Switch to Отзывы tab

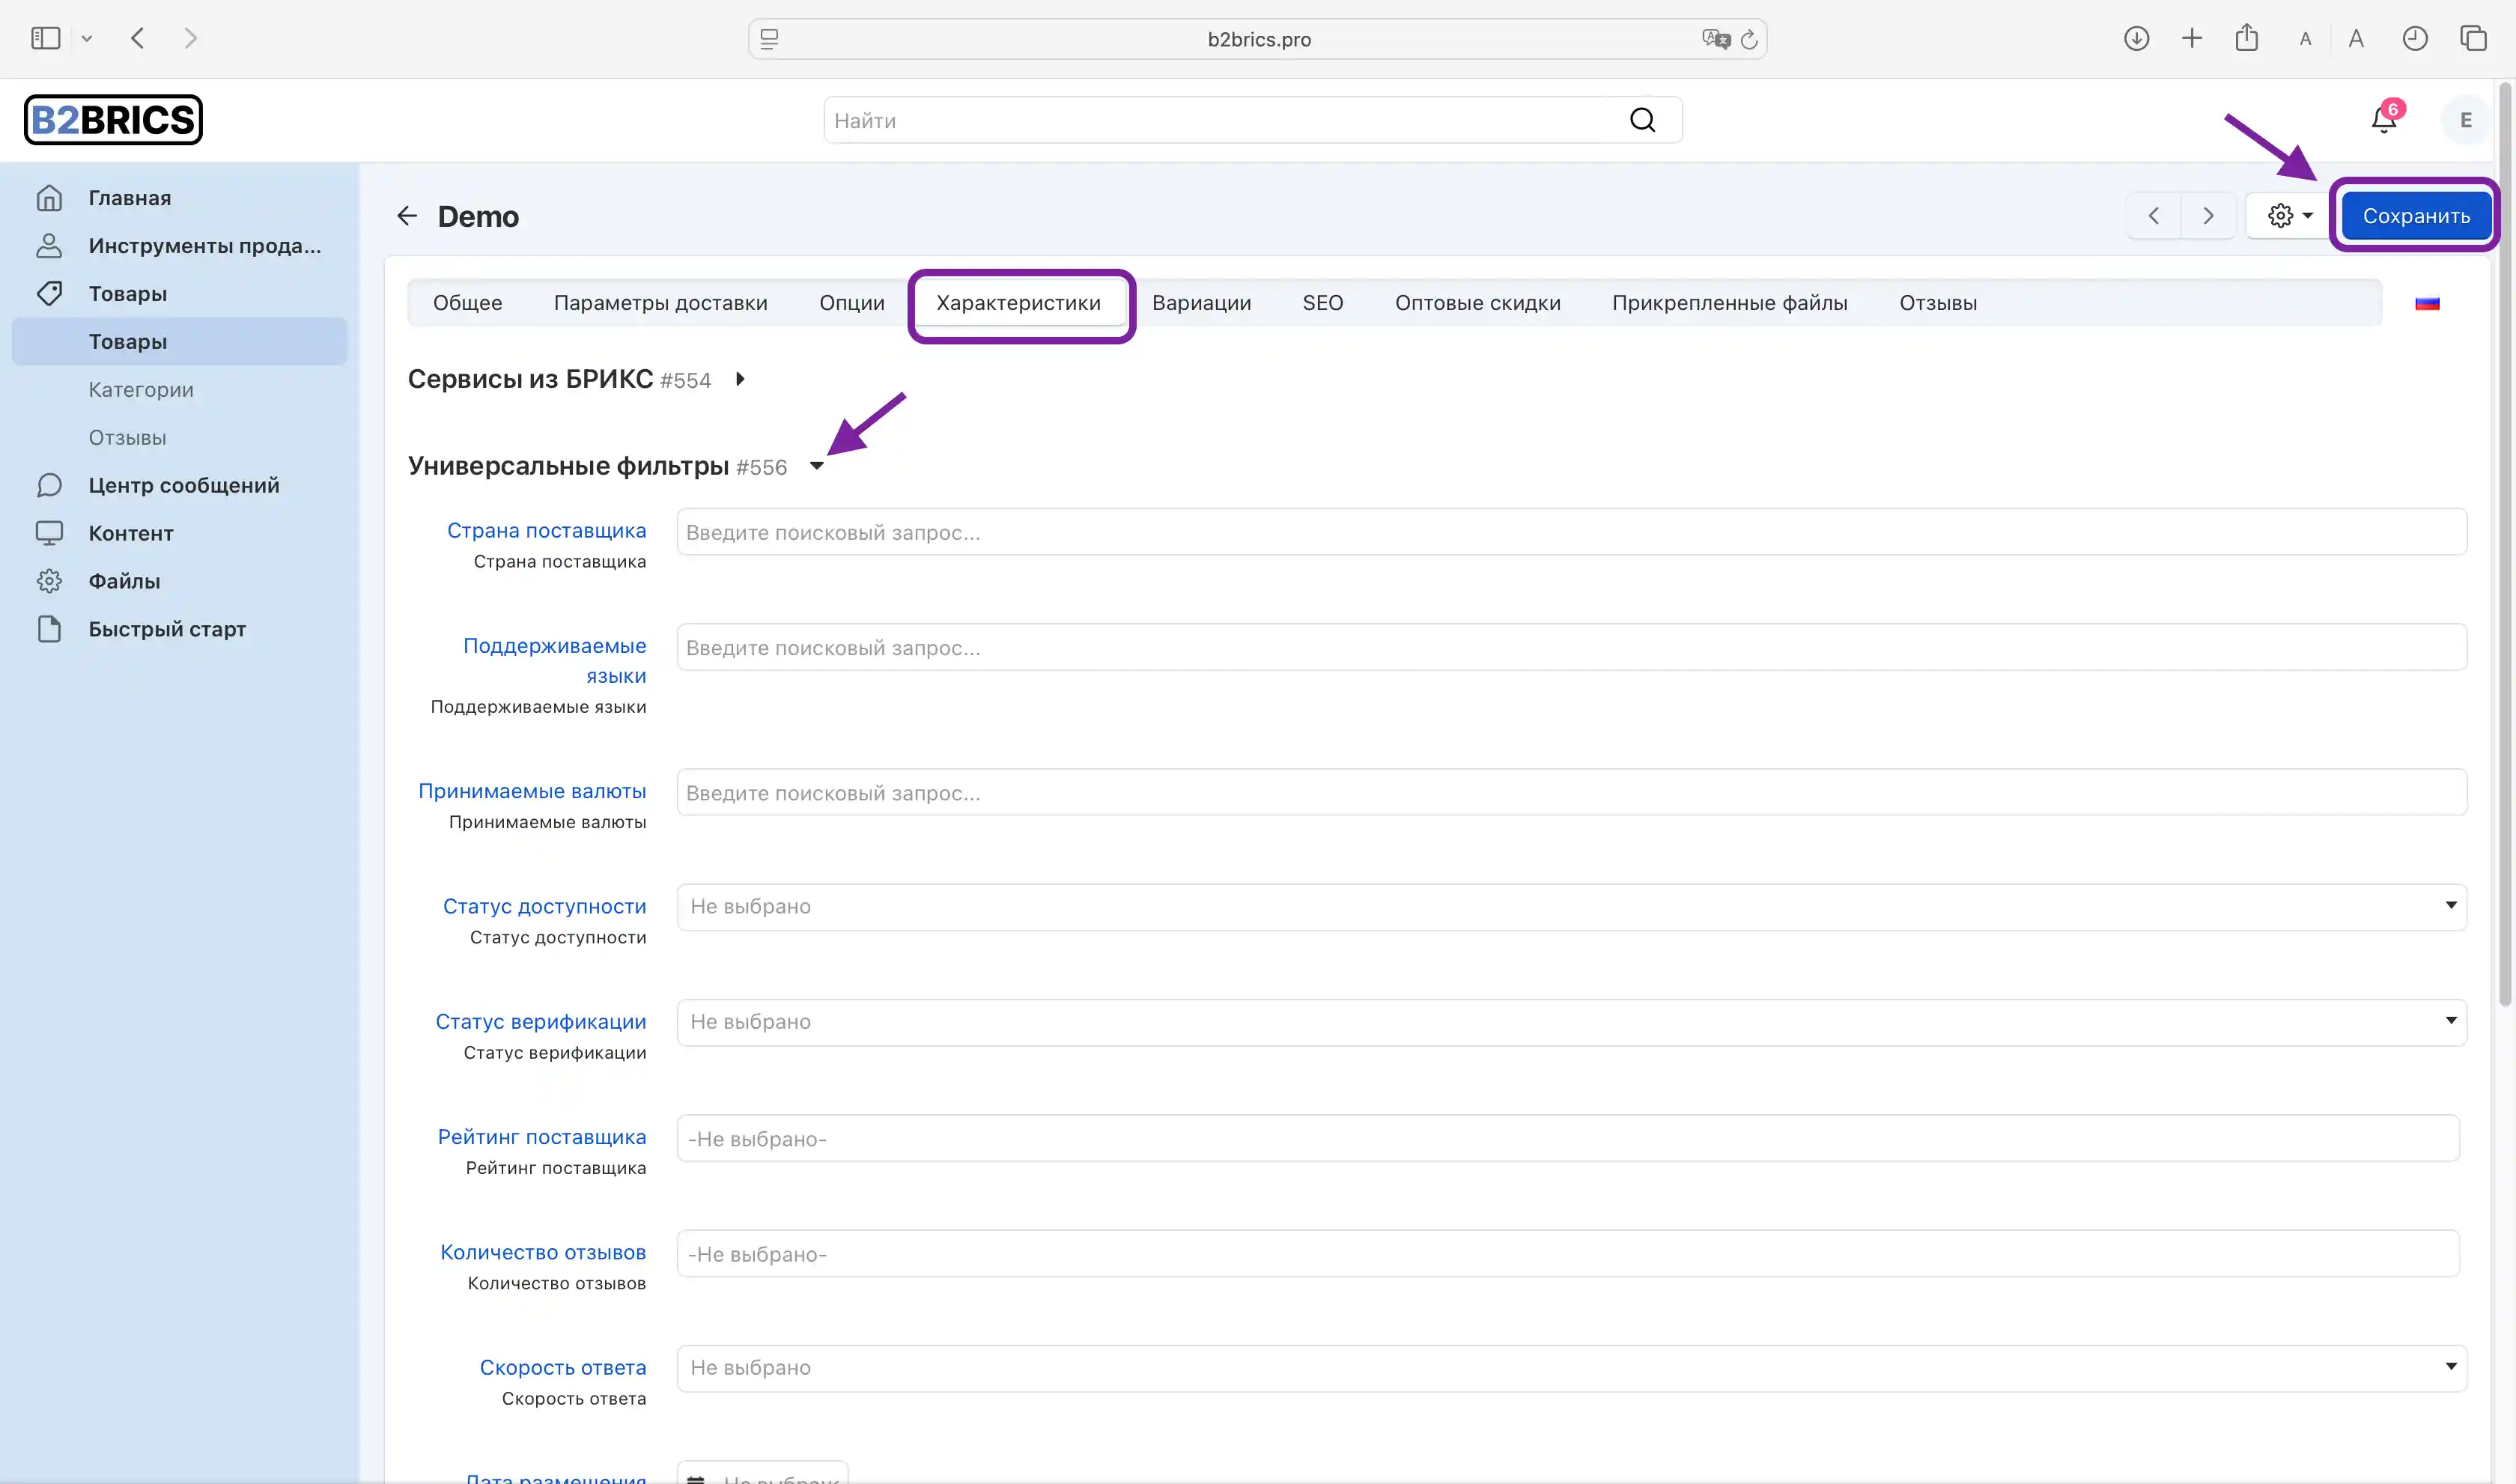click(1938, 303)
